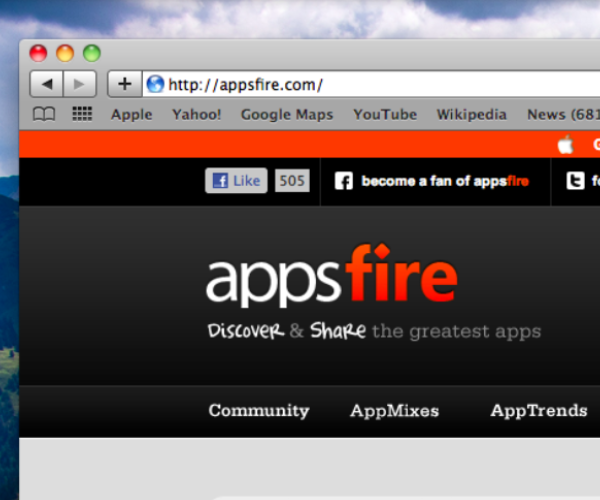
Task: Zoom window with the green button
Action: 92,53
